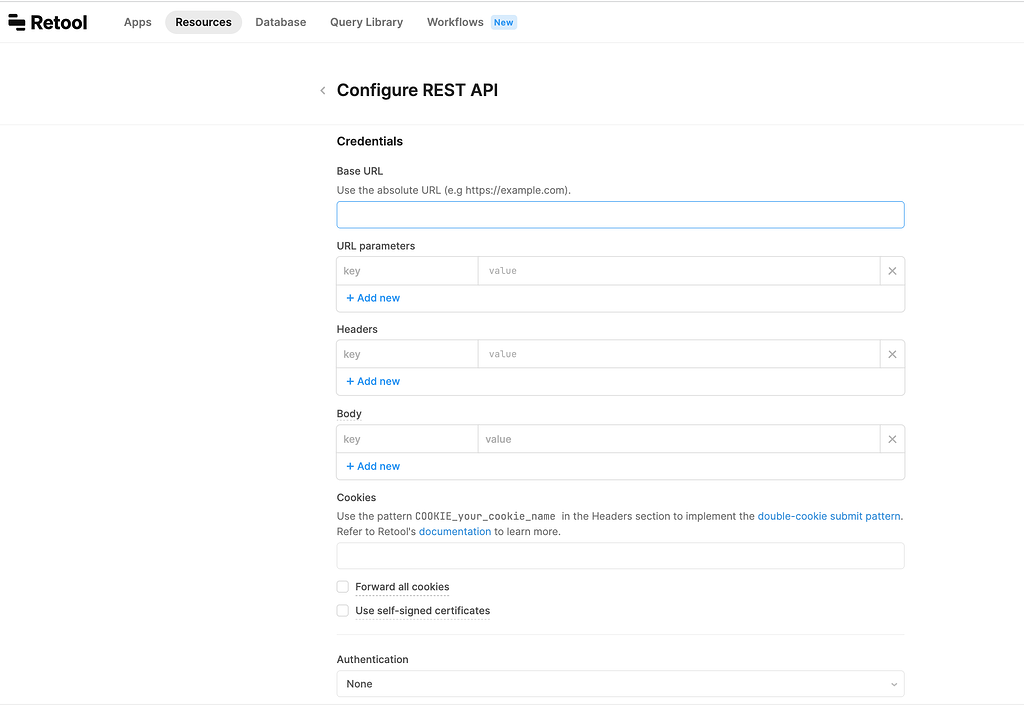Click the back chevron beside Configure REST API
Screen dimensions: 1024x722
click(x=322, y=90)
